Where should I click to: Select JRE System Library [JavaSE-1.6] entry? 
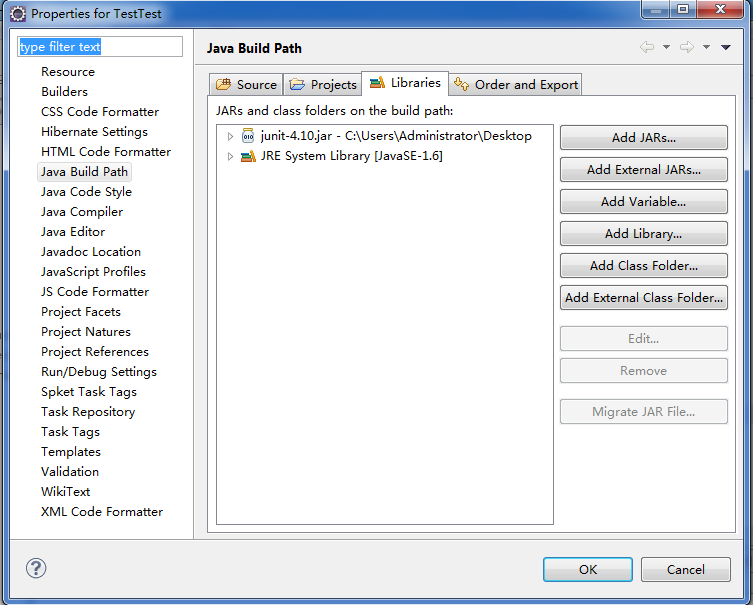coord(352,156)
